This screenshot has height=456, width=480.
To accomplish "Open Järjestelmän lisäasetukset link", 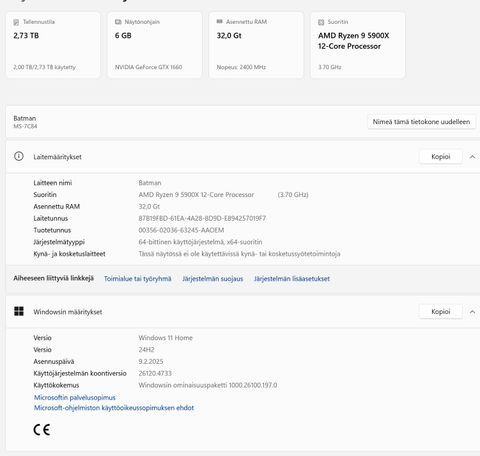I will point(292,279).
